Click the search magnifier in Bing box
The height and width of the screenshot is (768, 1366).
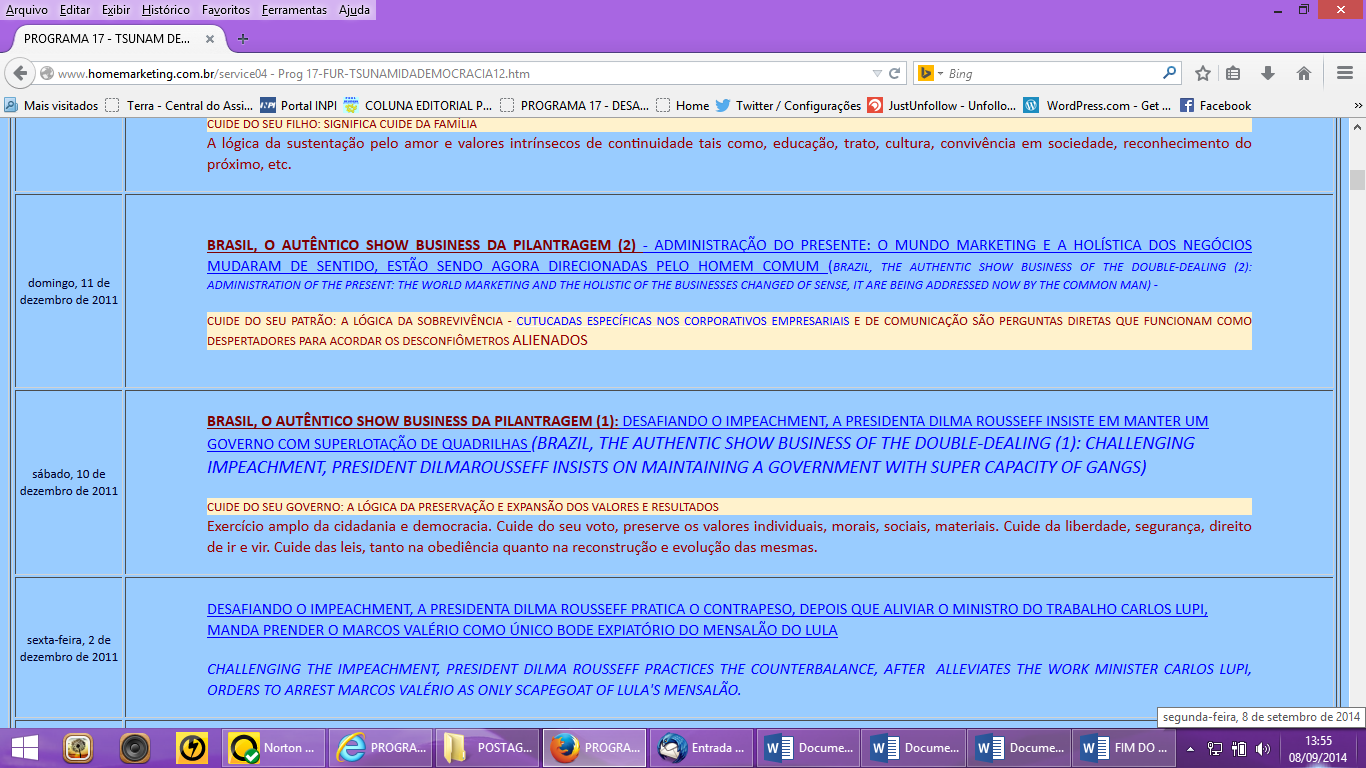point(1169,73)
